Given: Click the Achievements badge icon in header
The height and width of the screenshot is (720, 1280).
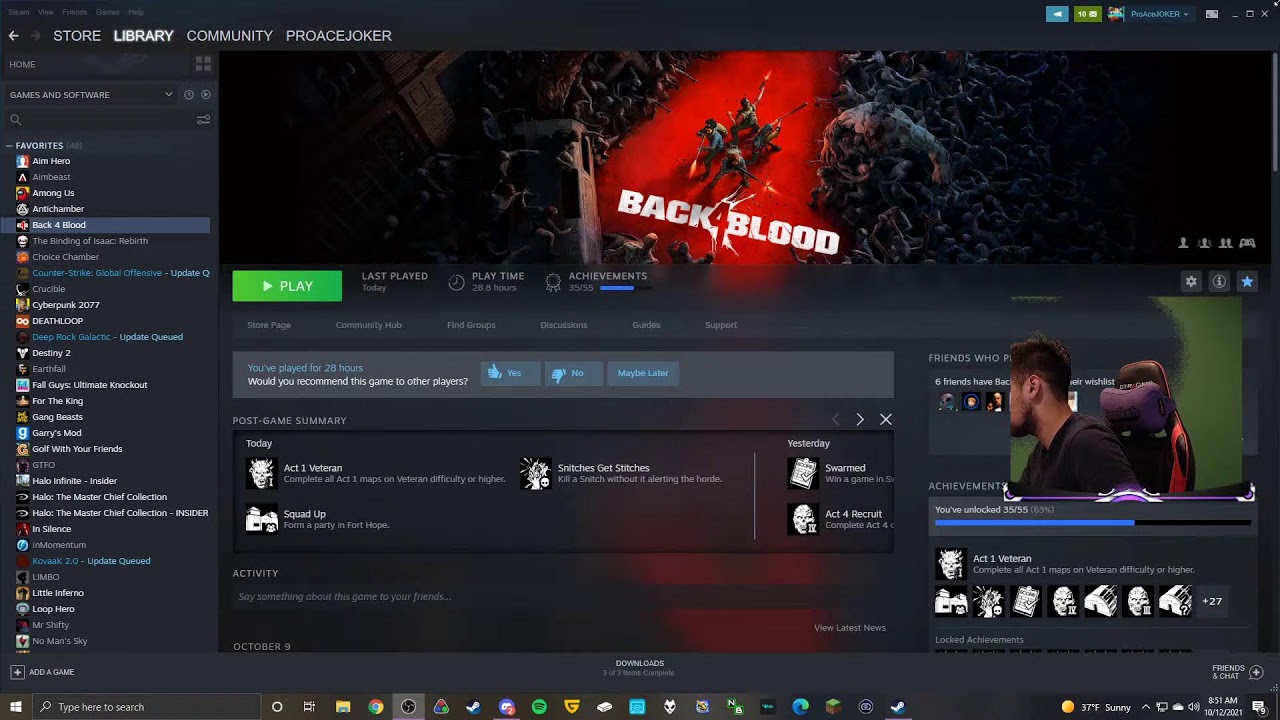Looking at the screenshot, I should tap(553, 283).
